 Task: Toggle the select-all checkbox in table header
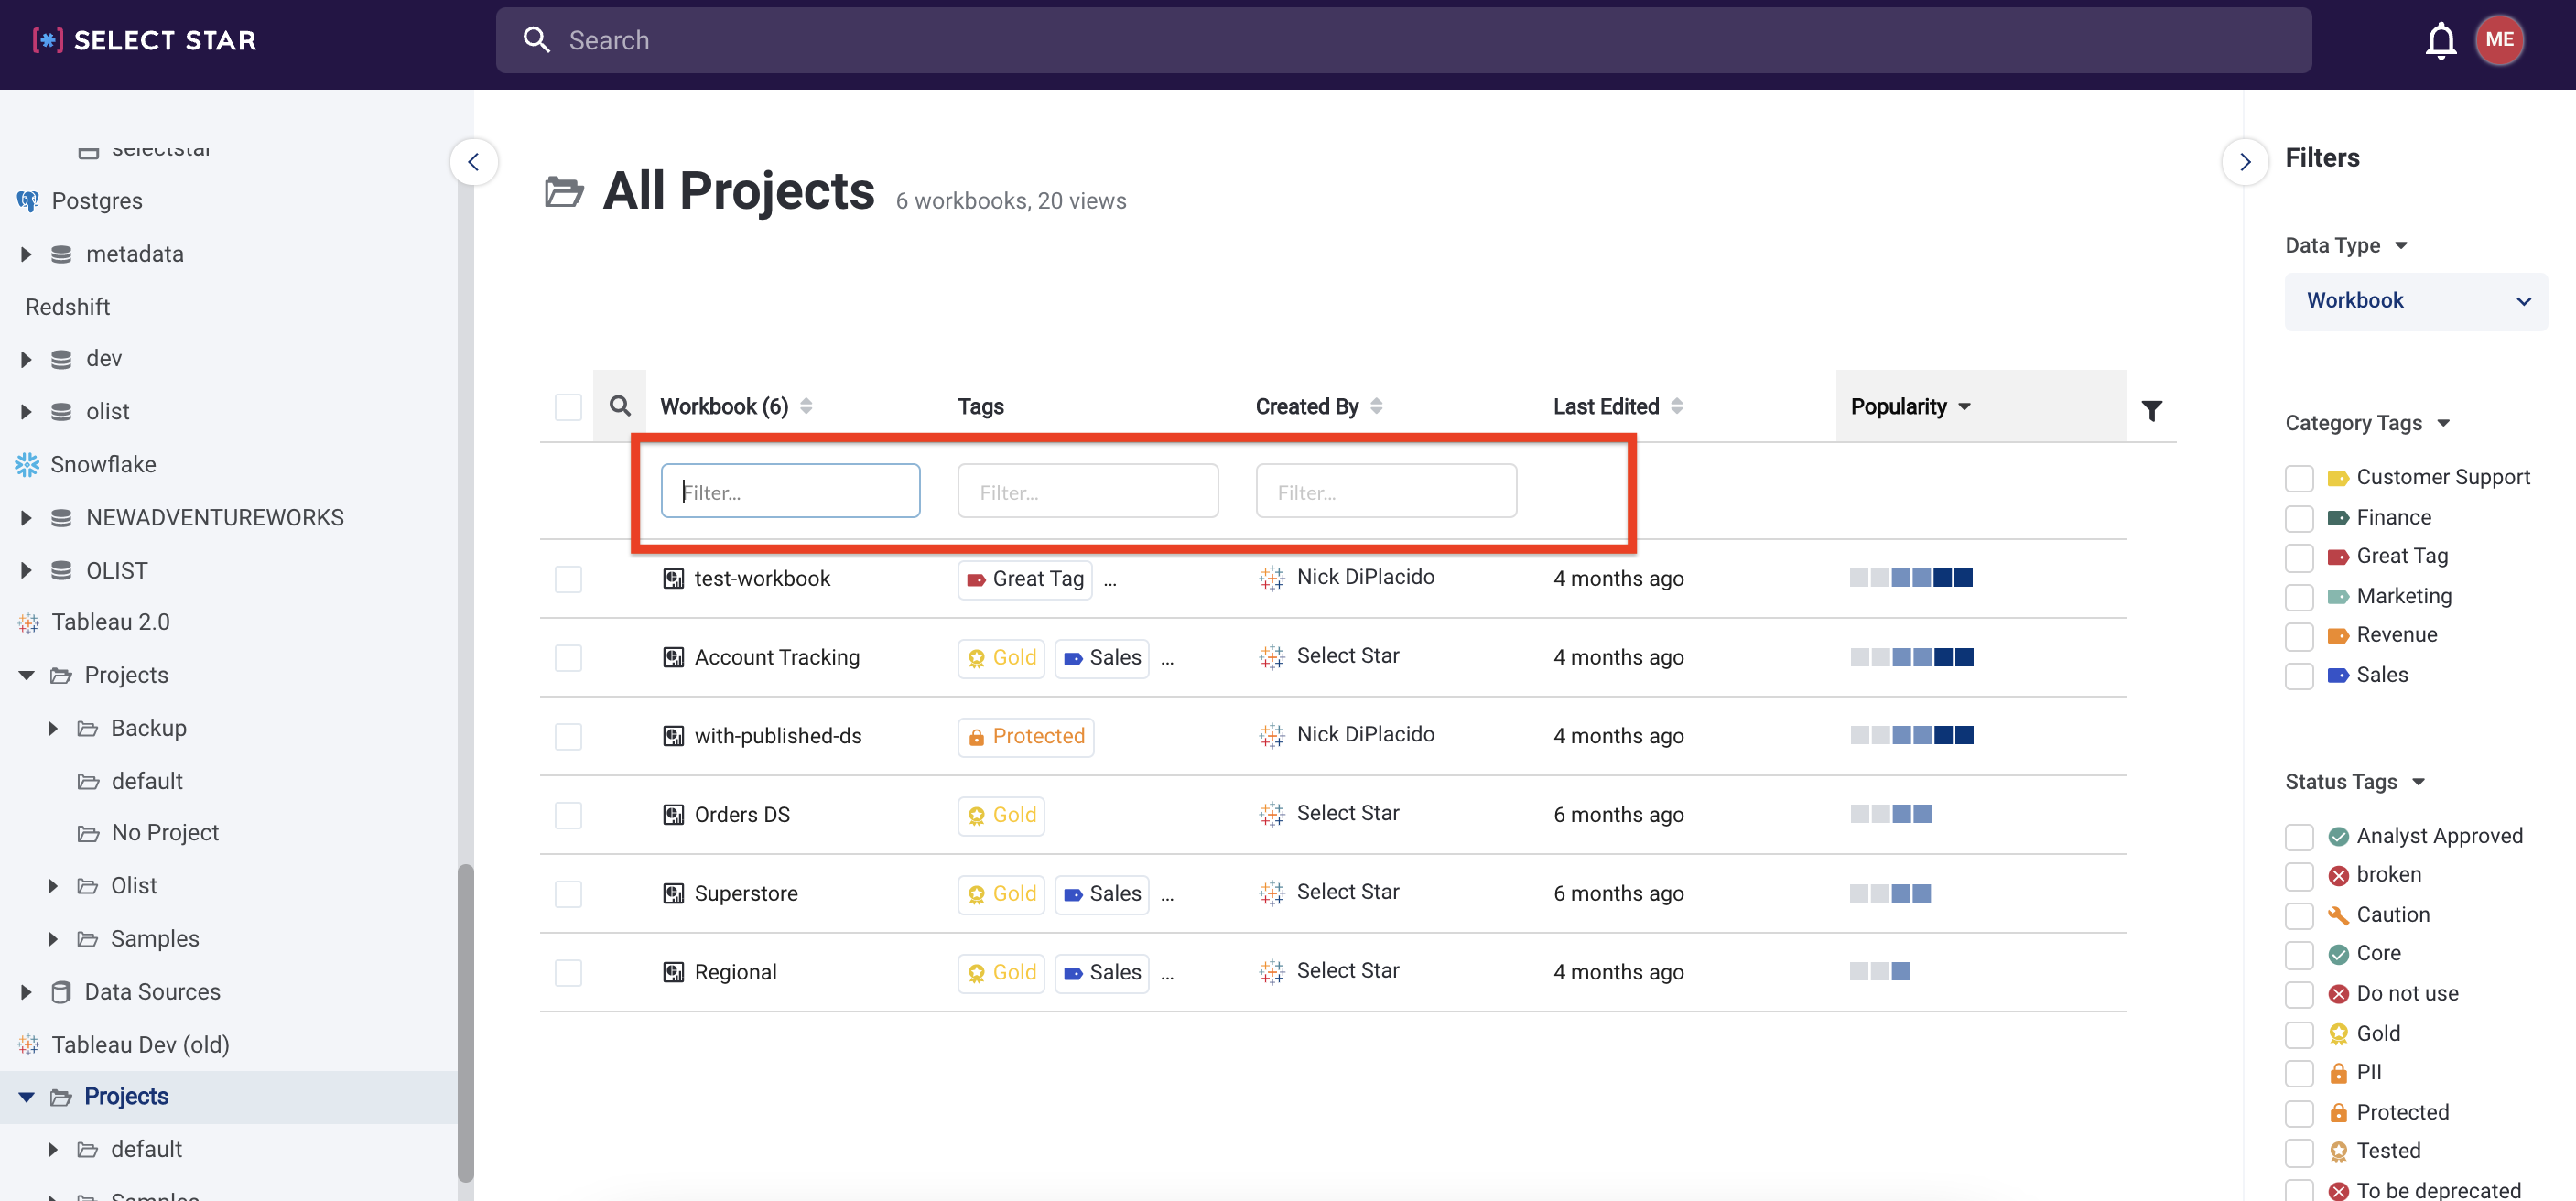(568, 406)
